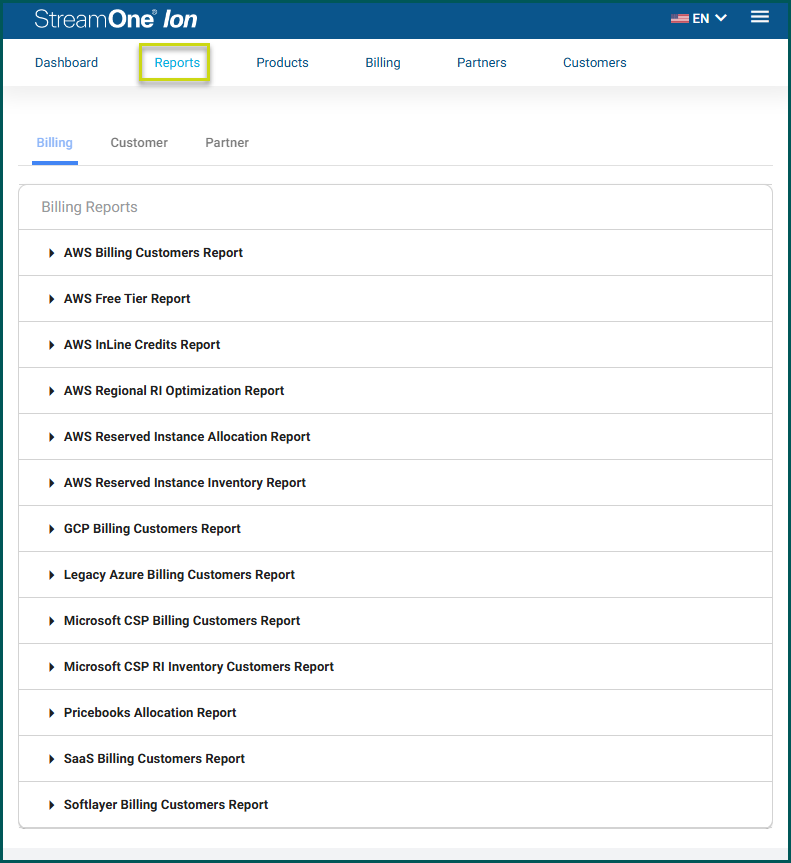Open the EN language dropdown chevron
This screenshot has height=863, width=791.
pyautogui.click(x=721, y=18)
